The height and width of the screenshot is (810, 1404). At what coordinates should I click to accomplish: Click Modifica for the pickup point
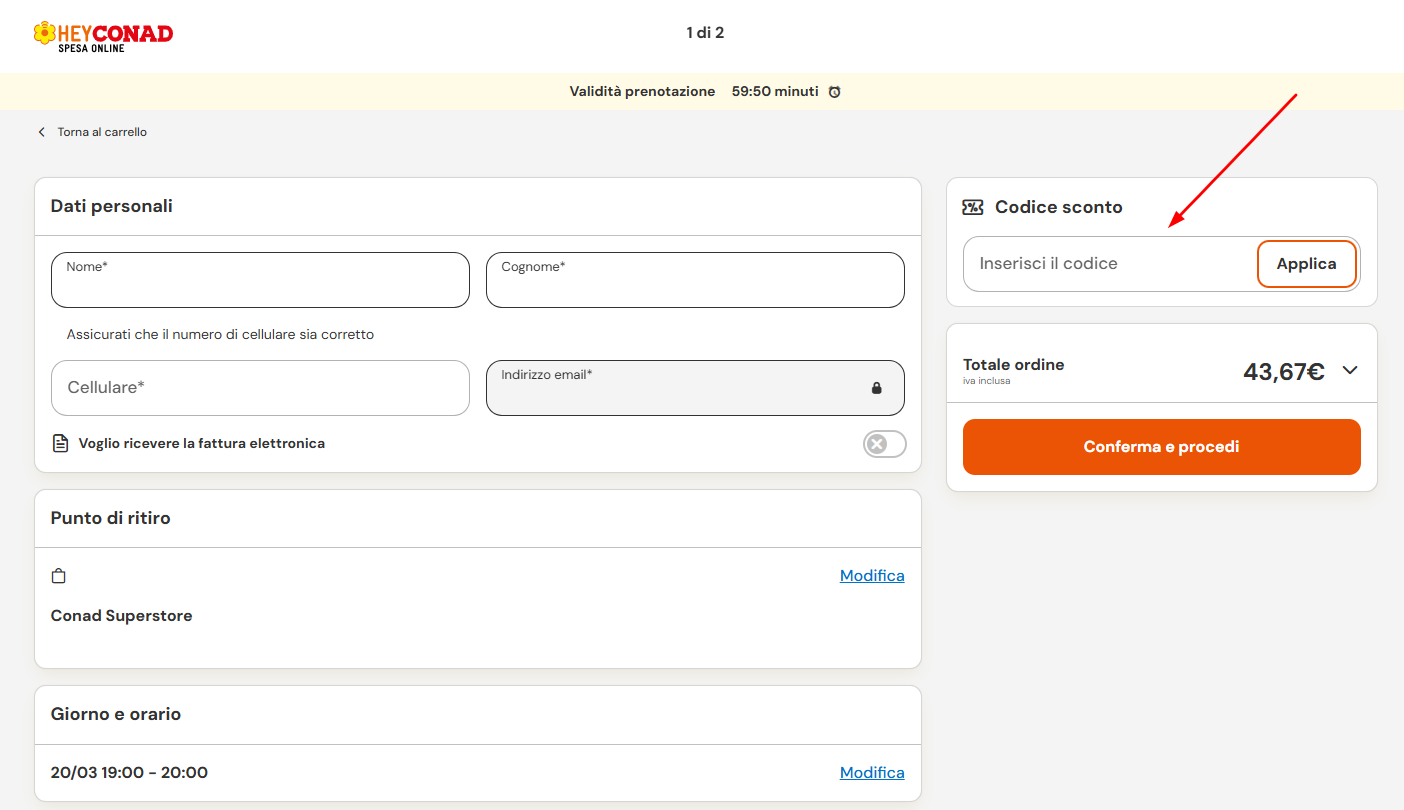tap(871, 576)
